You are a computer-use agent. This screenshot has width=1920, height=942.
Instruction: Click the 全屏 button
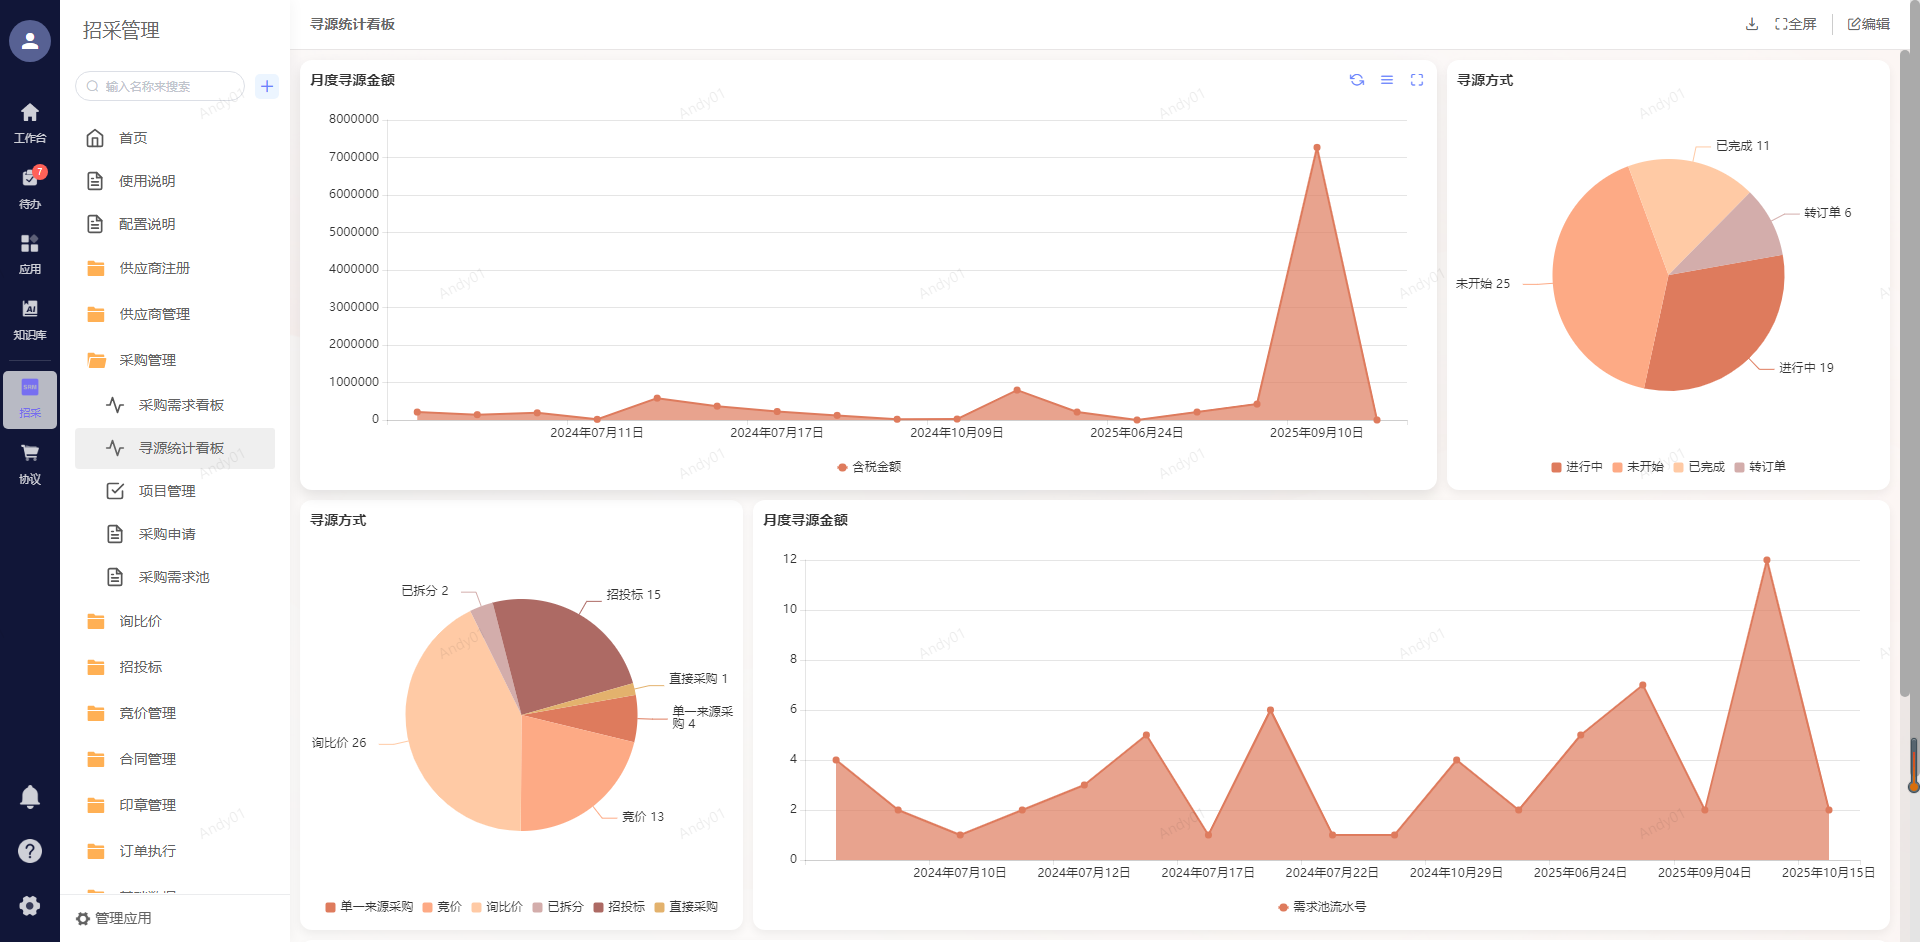pos(1796,24)
